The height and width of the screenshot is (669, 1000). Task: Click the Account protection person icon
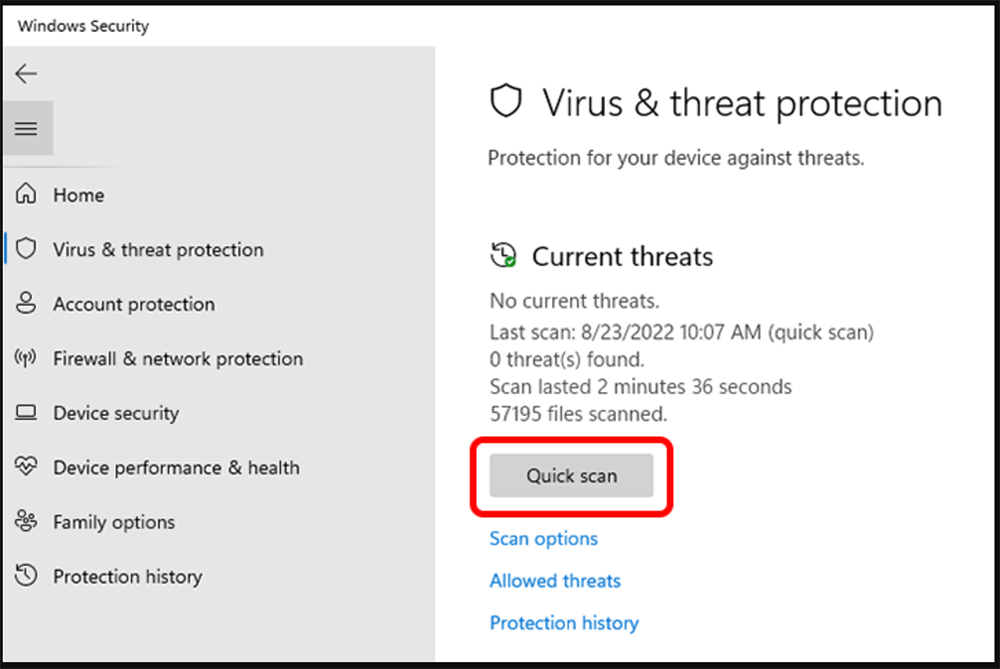point(27,304)
